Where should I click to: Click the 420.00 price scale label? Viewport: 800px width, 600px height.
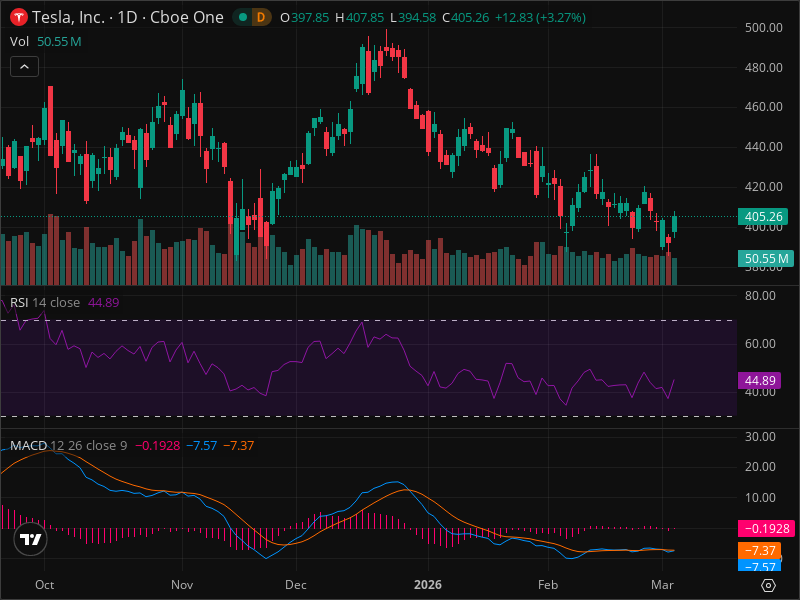(763, 187)
